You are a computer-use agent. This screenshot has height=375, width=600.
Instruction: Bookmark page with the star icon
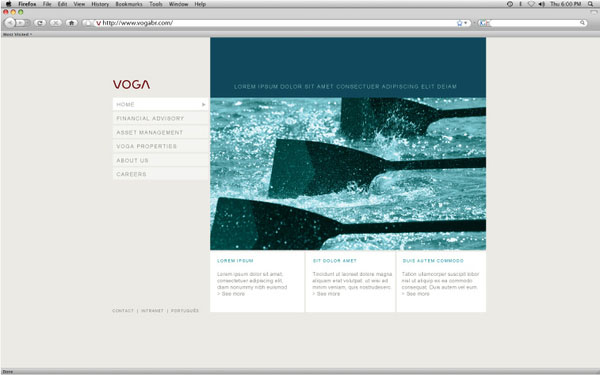459,23
